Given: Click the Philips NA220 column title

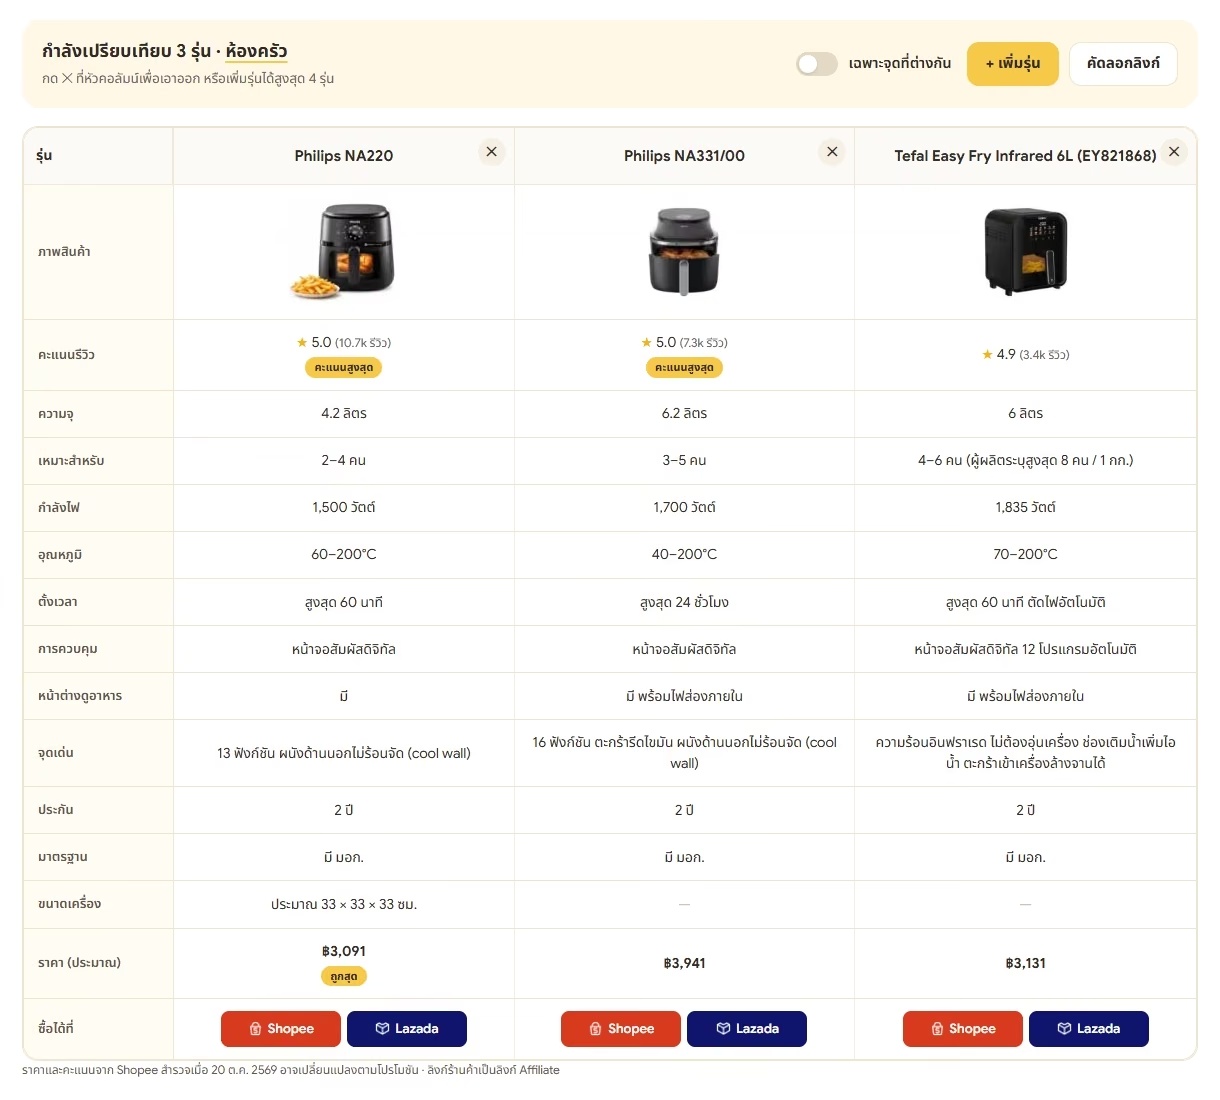Looking at the screenshot, I should (344, 156).
